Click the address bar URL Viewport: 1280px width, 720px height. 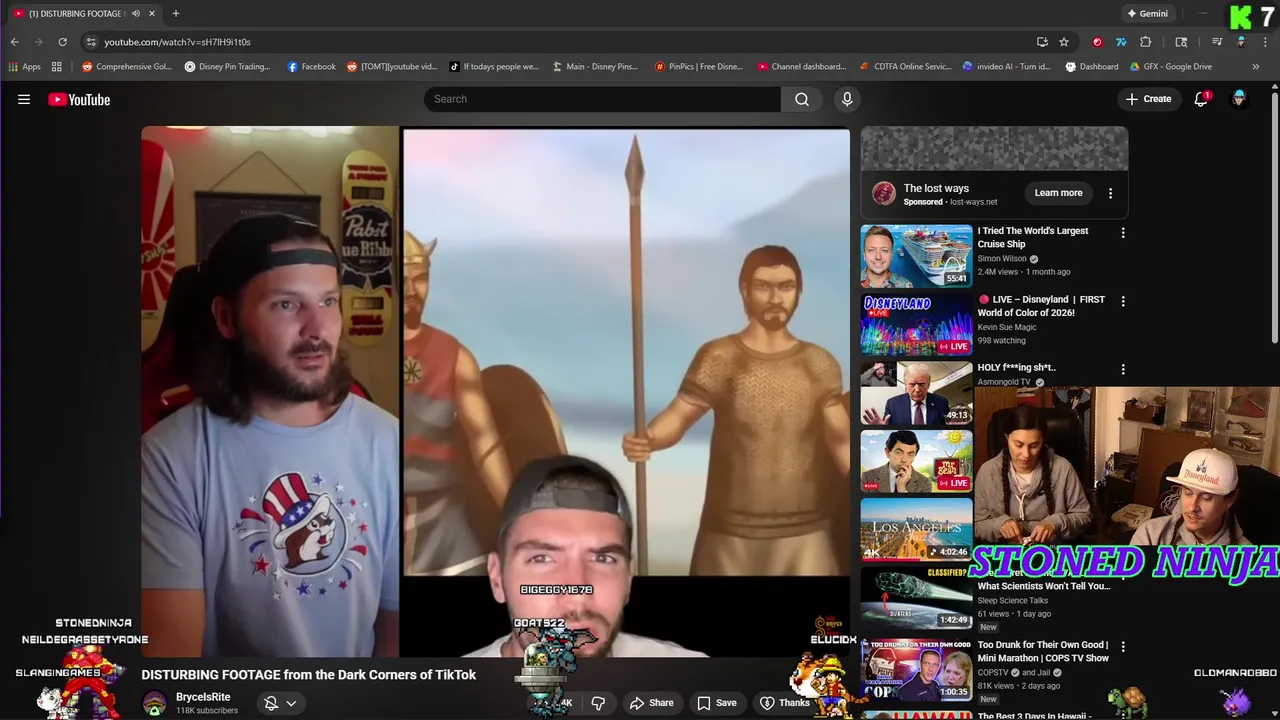click(177, 42)
